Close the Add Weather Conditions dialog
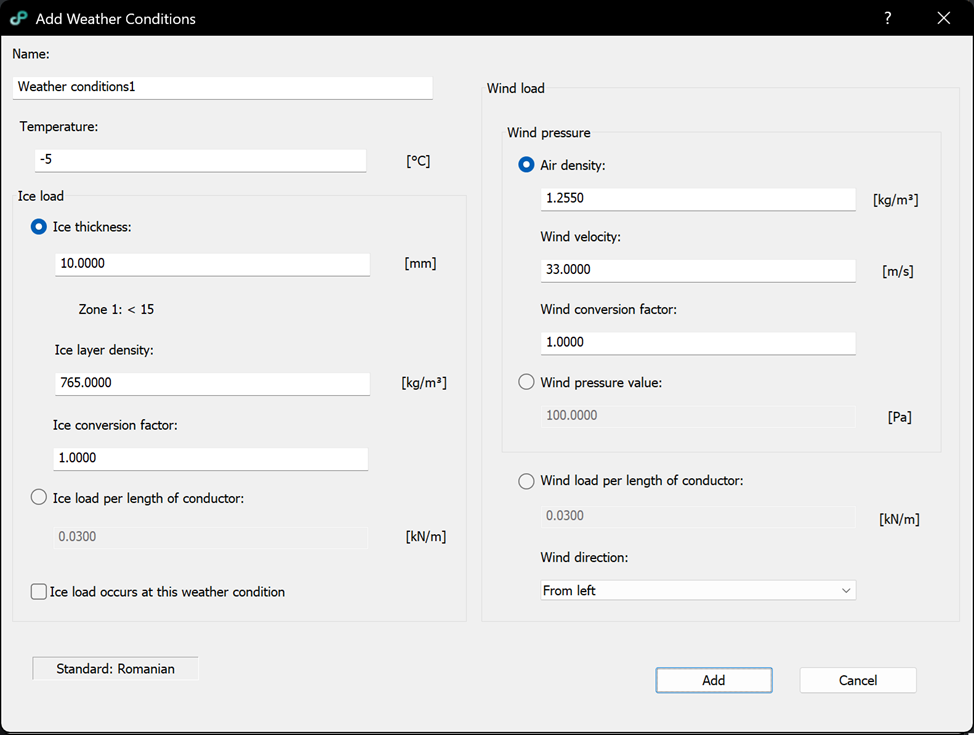The height and width of the screenshot is (735, 974). (x=943, y=18)
